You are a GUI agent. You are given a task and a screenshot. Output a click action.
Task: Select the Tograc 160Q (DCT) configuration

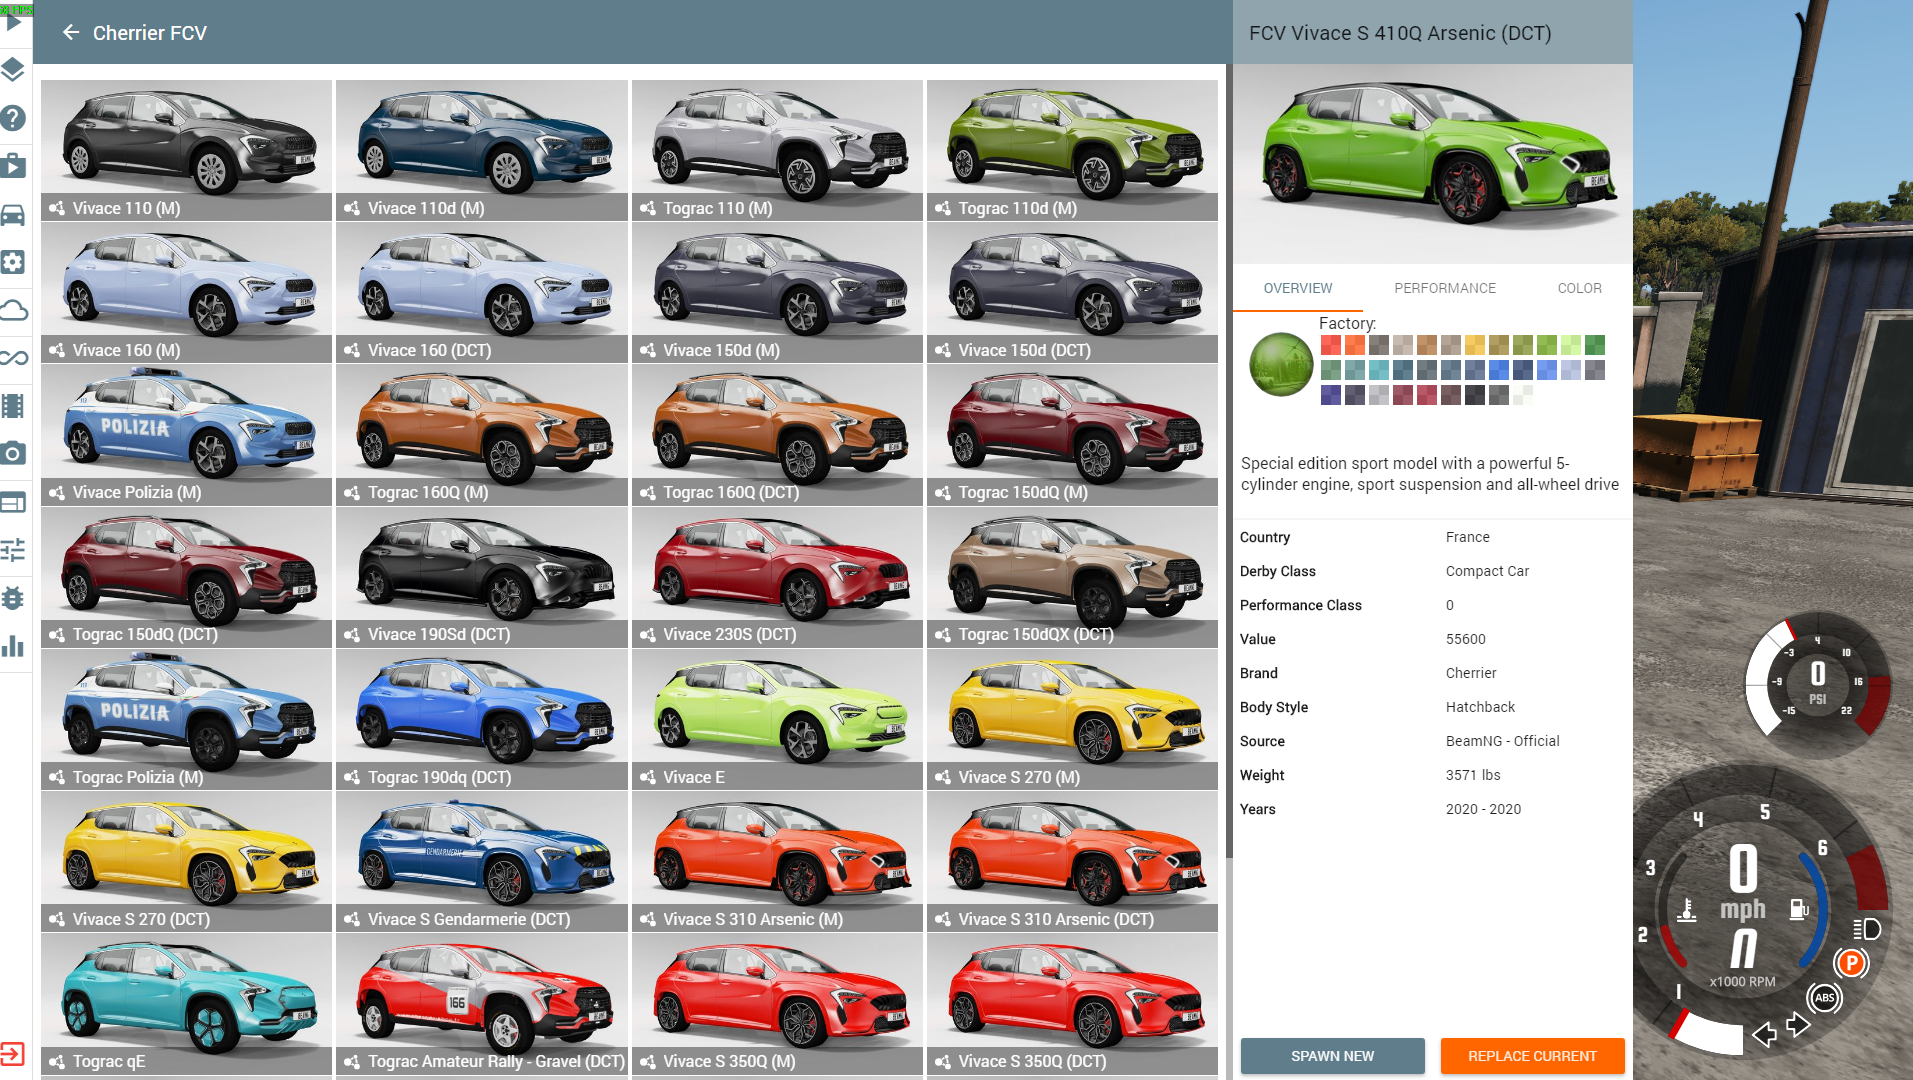tap(777, 434)
